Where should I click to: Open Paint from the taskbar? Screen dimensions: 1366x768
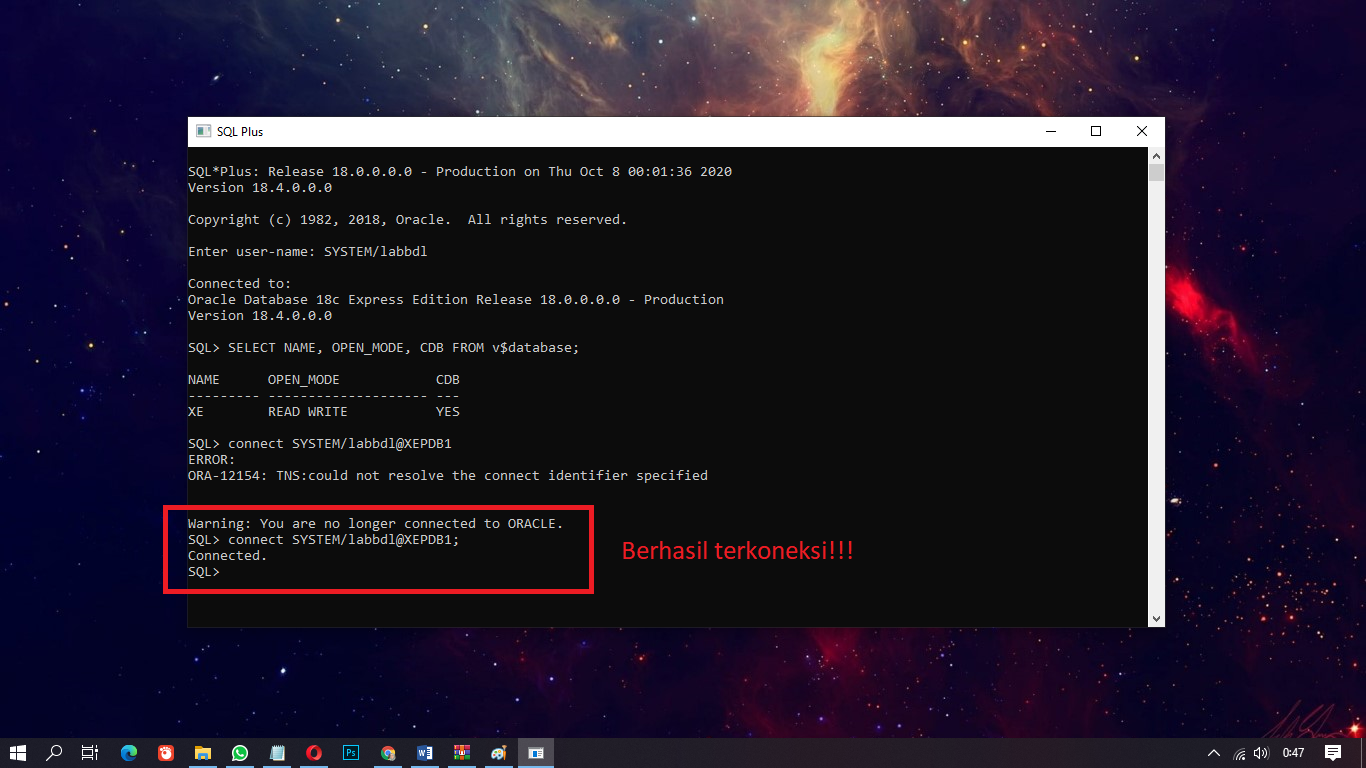pos(499,753)
